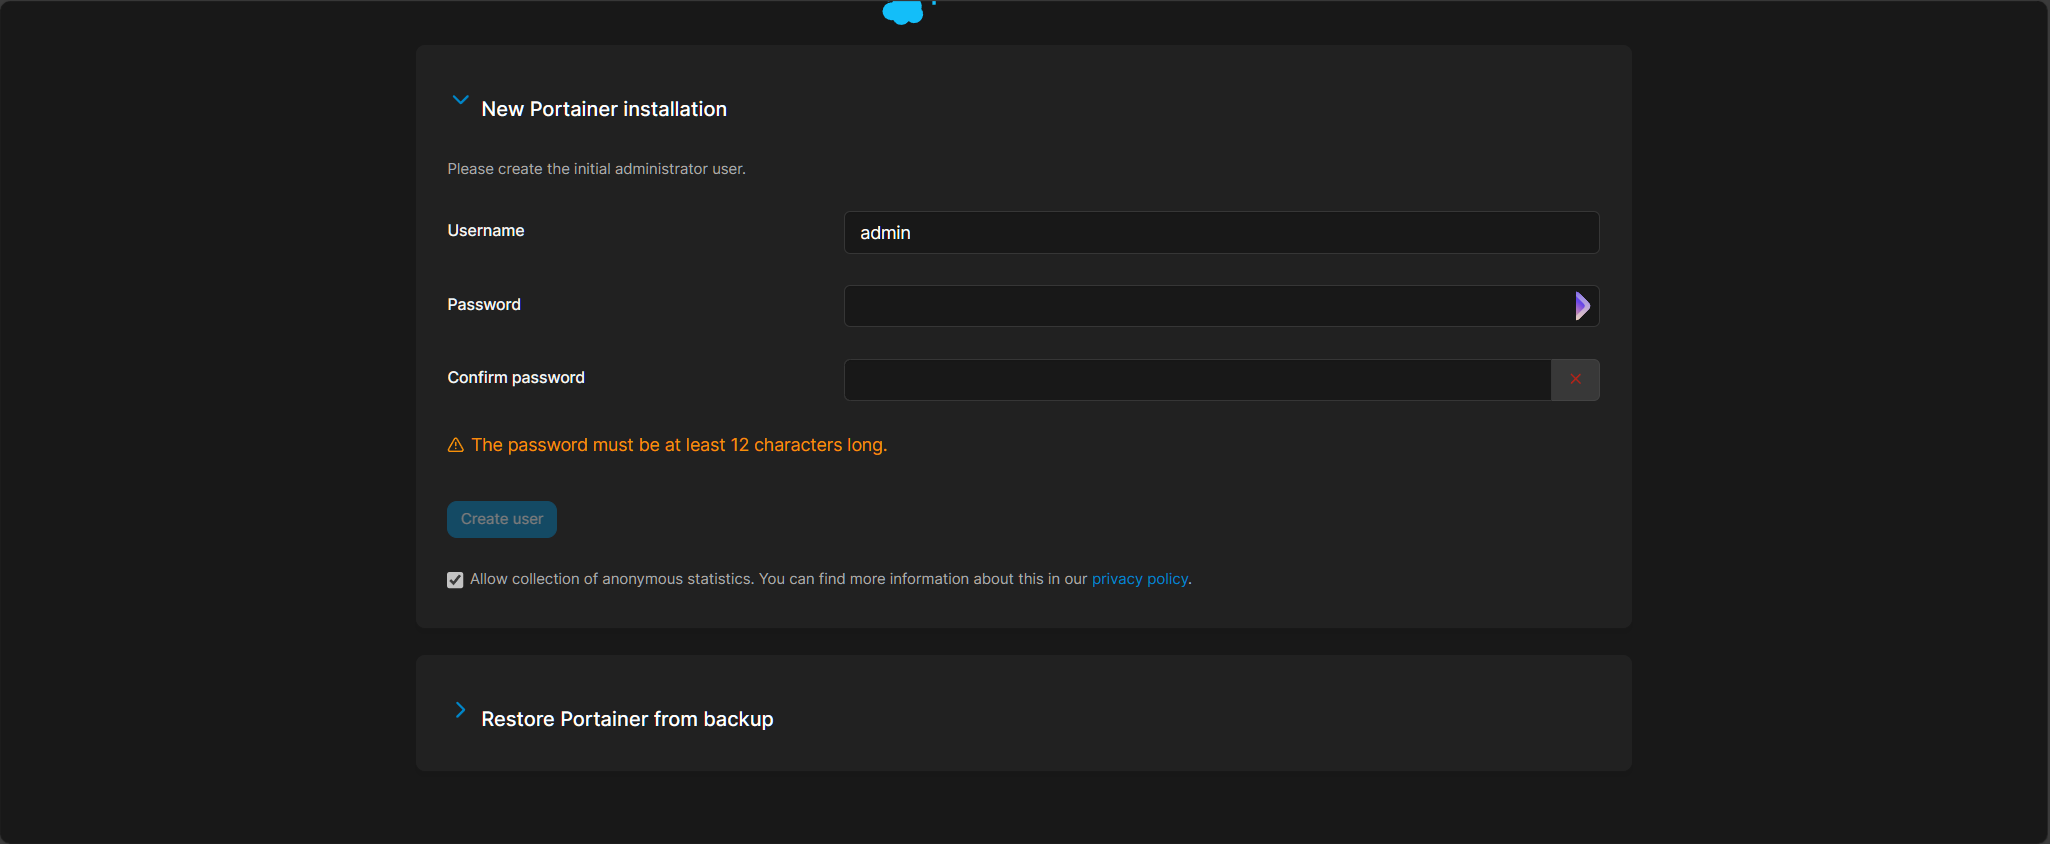
Task: Click the Confirm password label
Action: [x=516, y=378]
